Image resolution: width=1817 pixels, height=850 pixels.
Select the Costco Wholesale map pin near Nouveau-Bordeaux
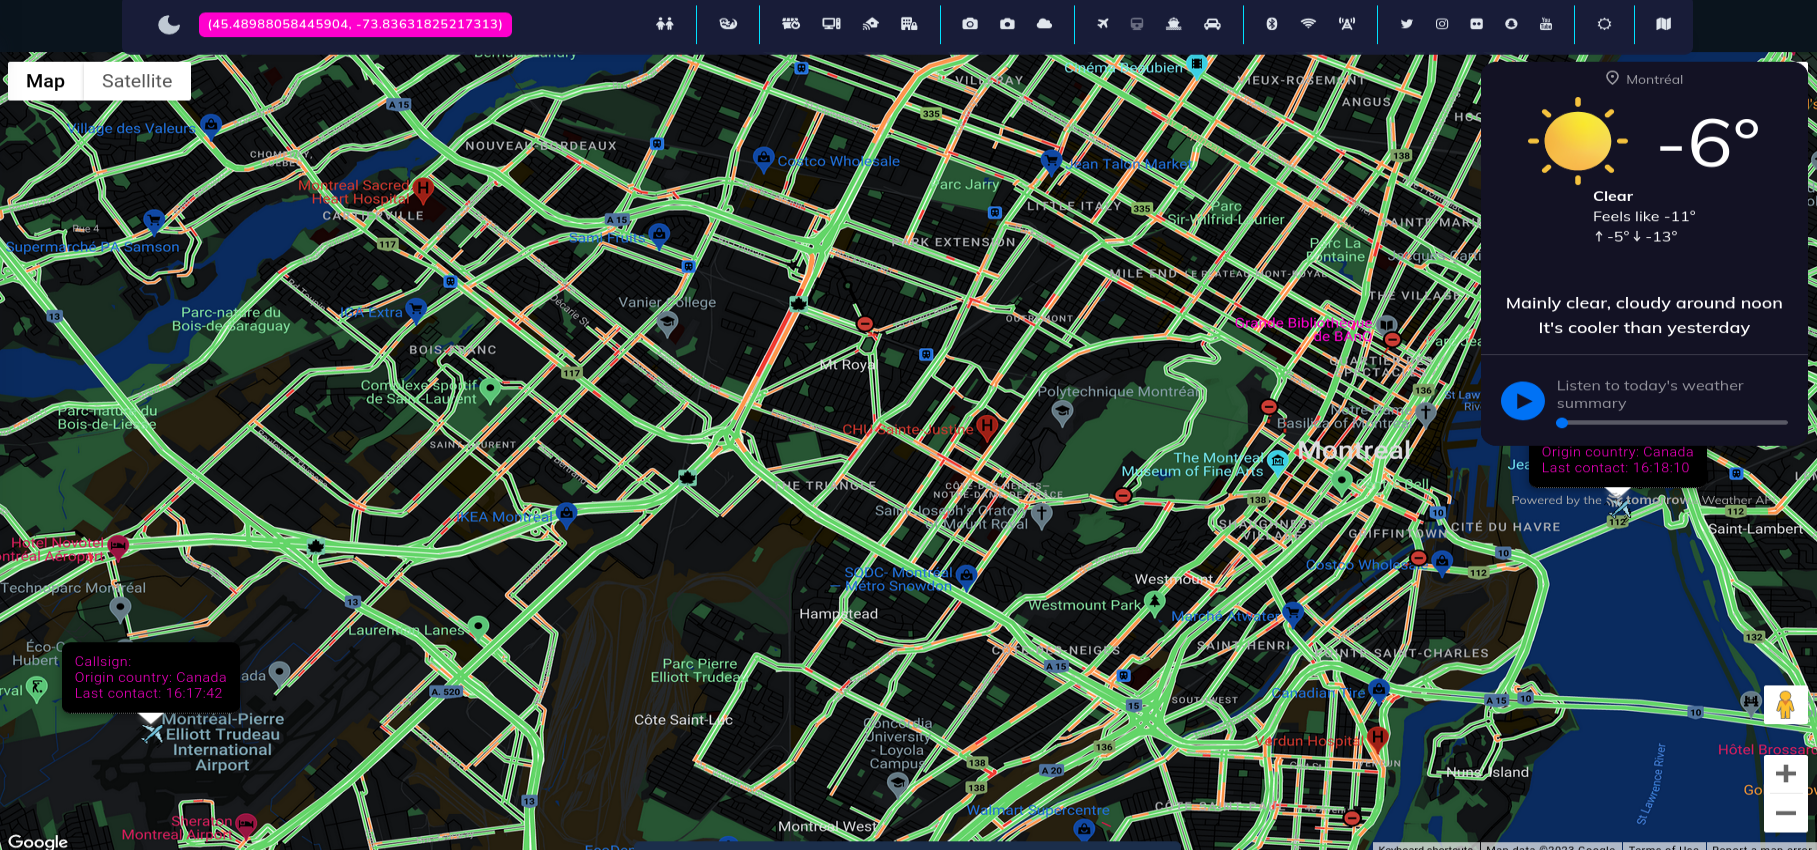763,159
